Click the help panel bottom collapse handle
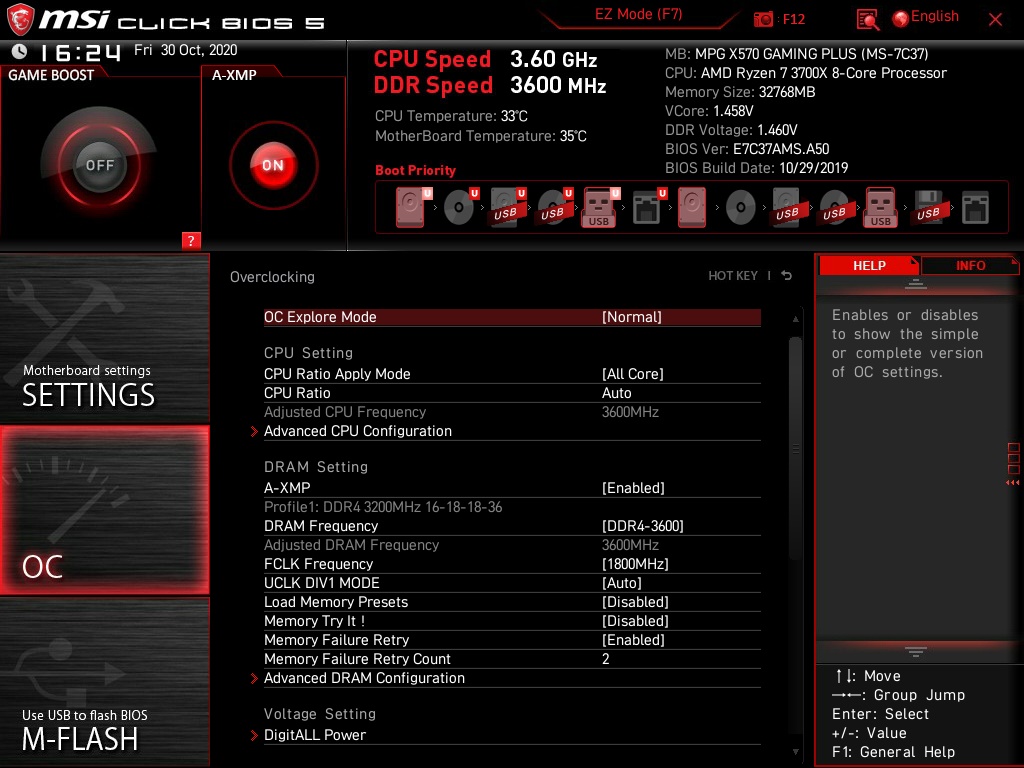Viewport: 1024px width, 768px height. point(916,652)
